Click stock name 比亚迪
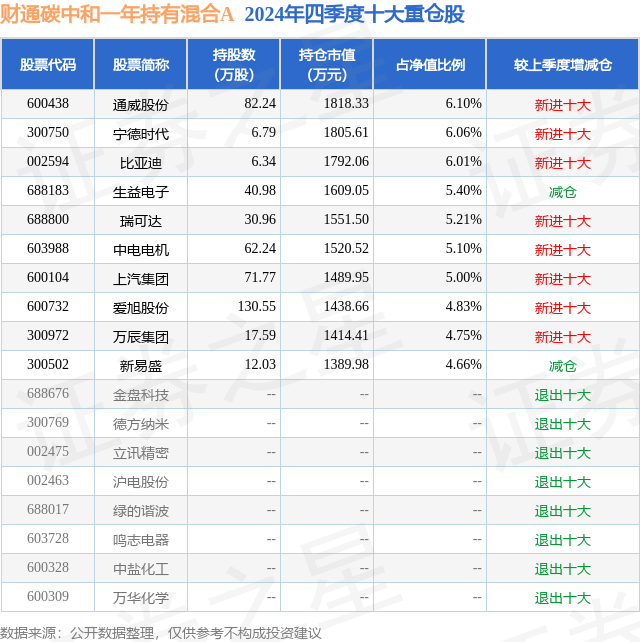The image size is (640, 642). click(x=141, y=163)
